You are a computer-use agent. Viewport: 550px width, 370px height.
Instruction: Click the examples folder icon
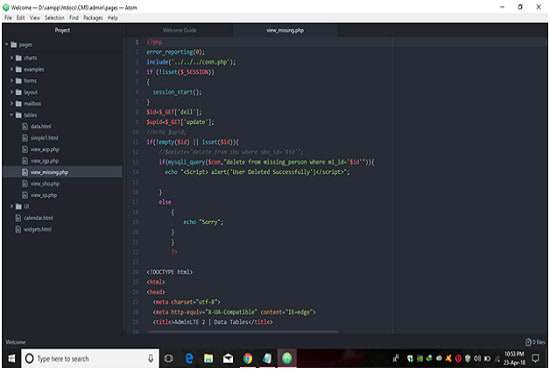pyautogui.click(x=19, y=69)
